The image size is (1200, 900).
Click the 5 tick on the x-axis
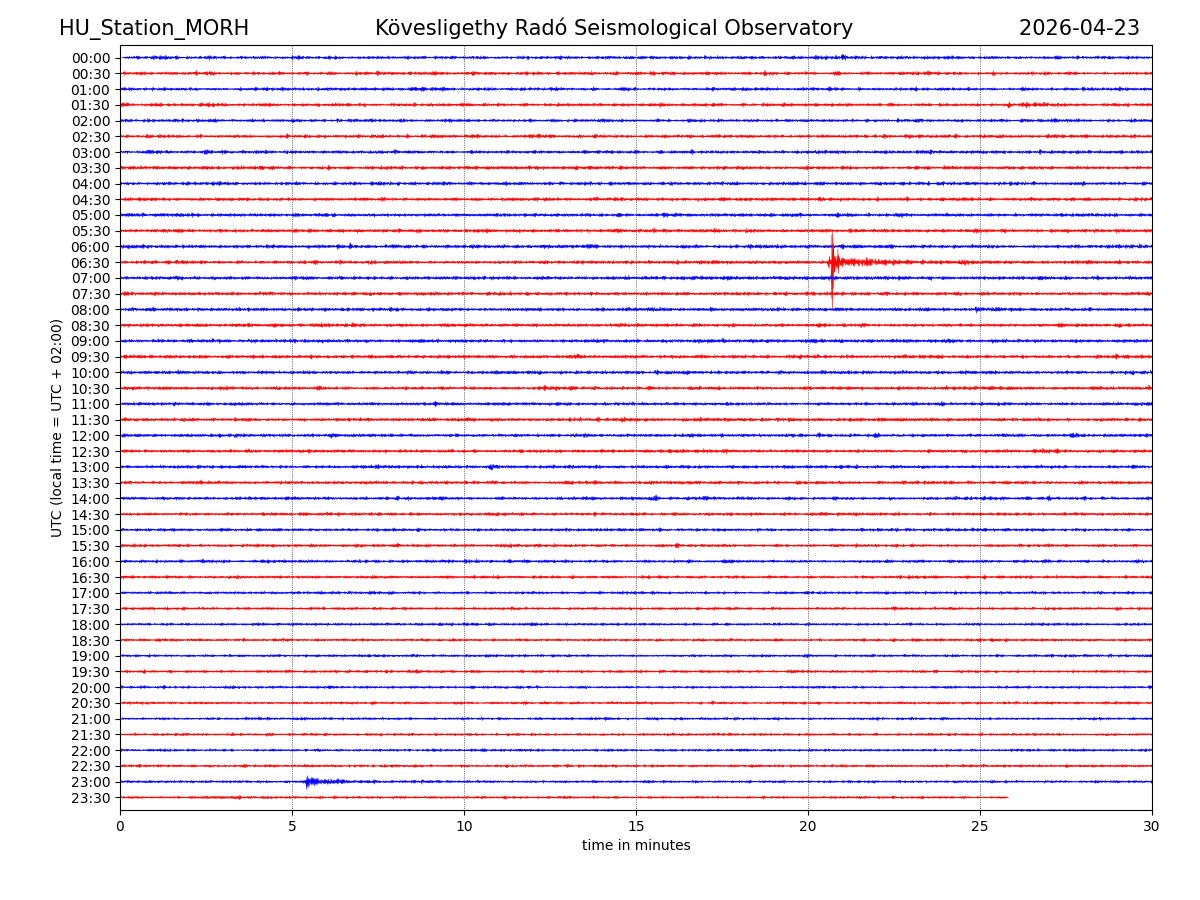(292, 826)
